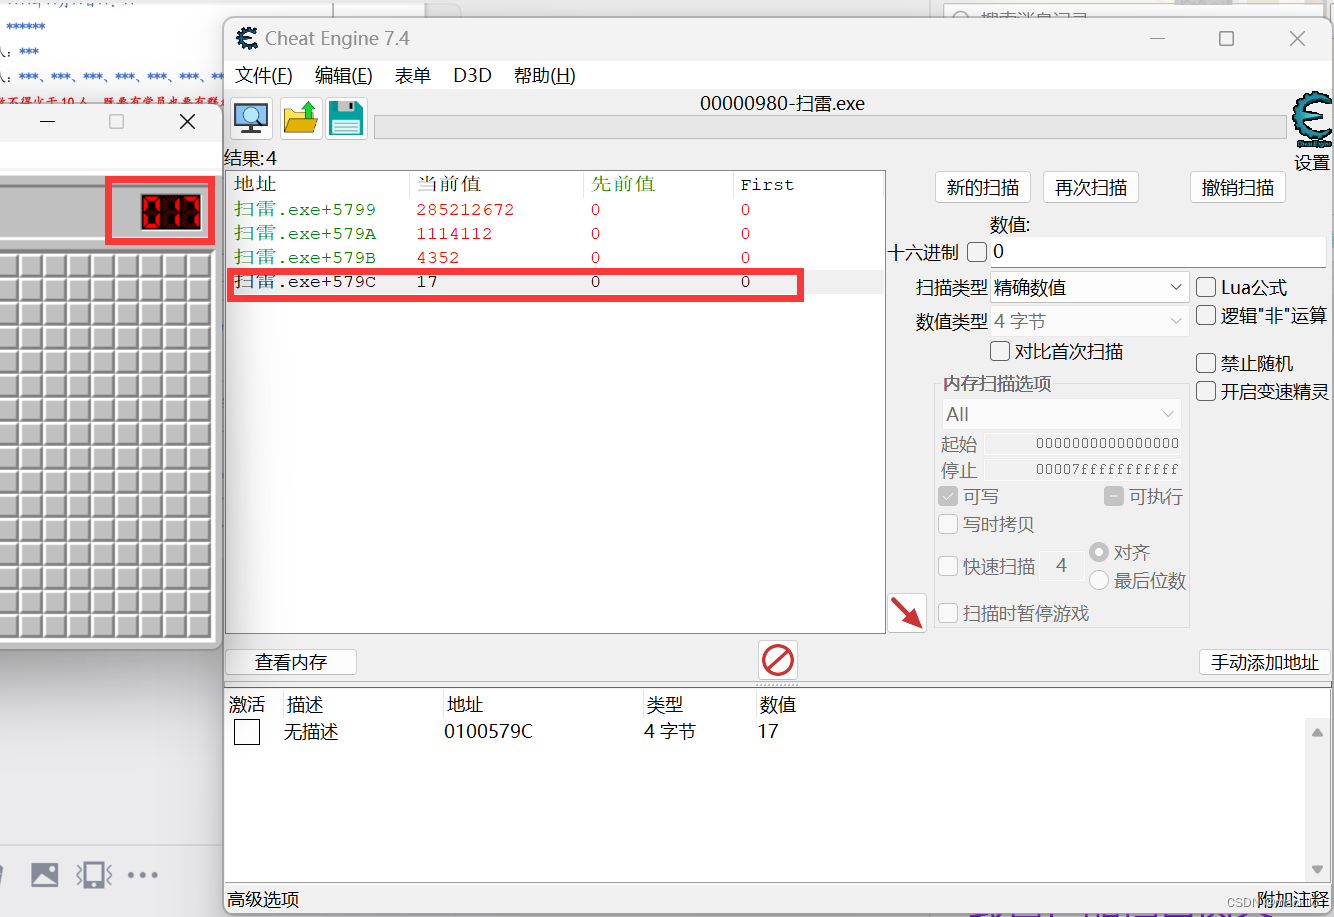Open the 表单 menu

[412, 76]
